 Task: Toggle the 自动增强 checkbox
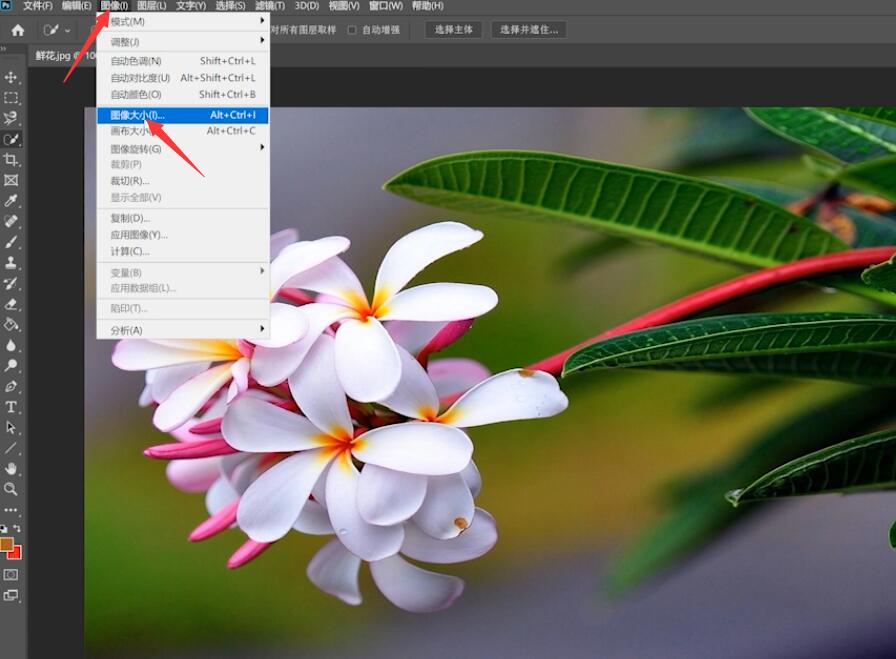click(352, 30)
